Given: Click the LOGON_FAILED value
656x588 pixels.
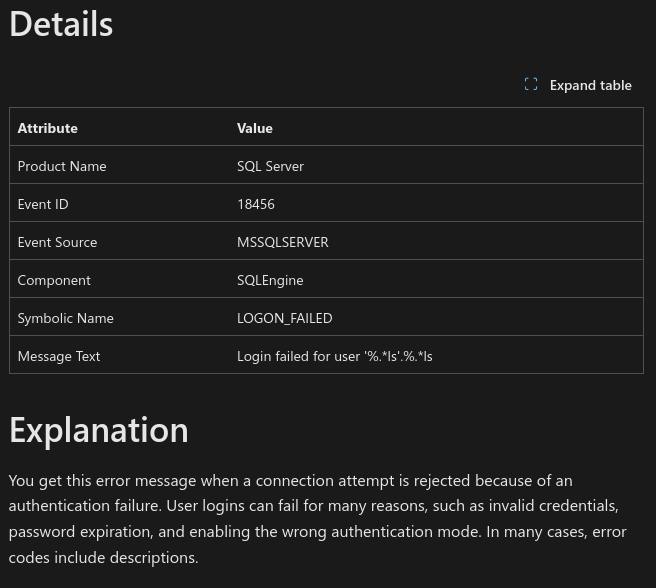Looking at the screenshot, I should pos(284,318).
